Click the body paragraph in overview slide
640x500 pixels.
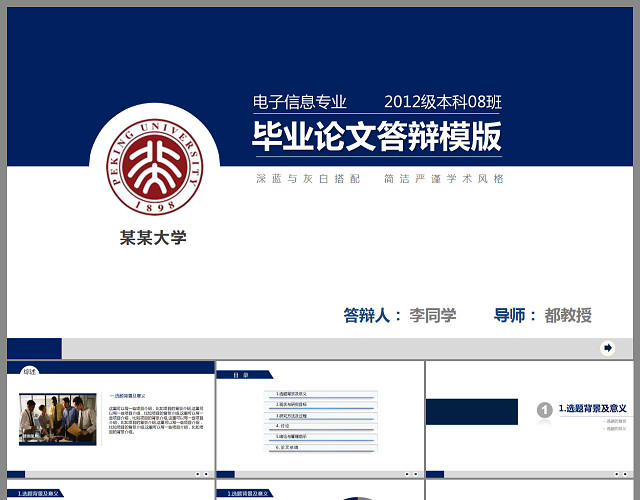(x=156, y=420)
